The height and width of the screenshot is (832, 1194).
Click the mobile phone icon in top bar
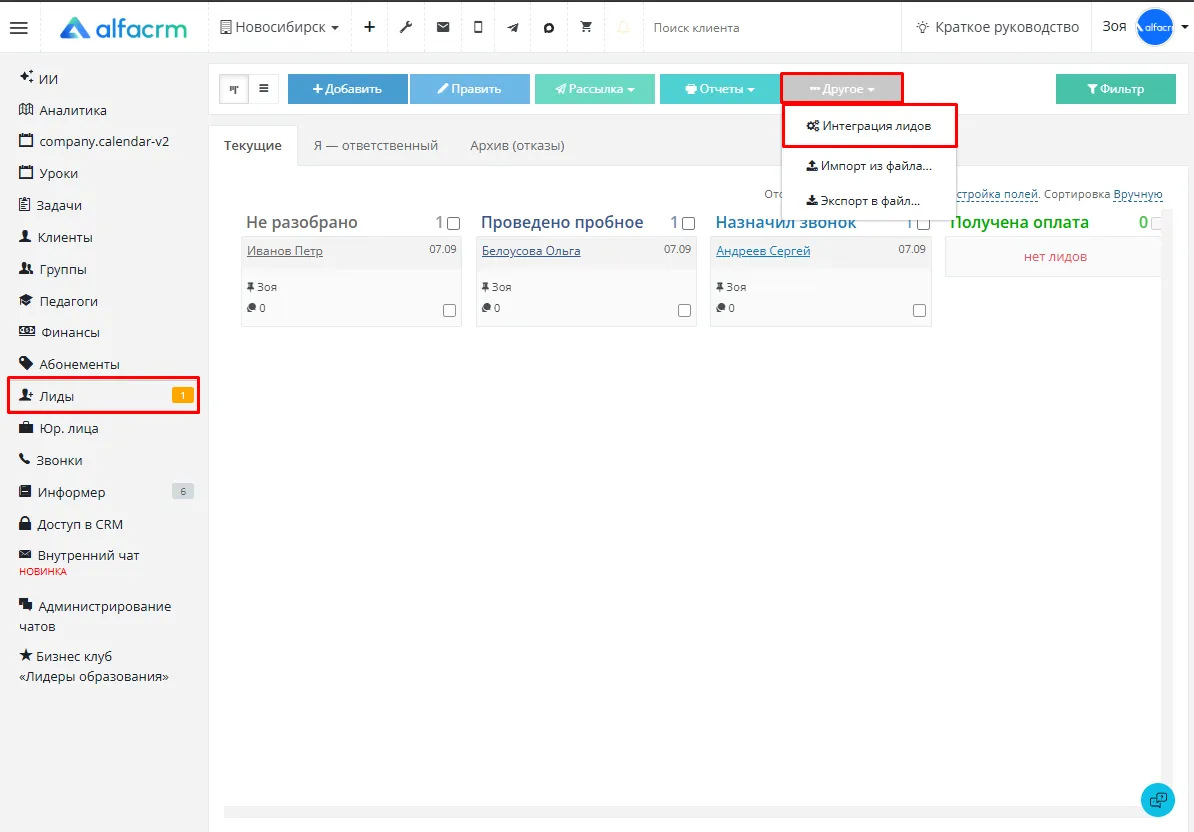(x=478, y=27)
